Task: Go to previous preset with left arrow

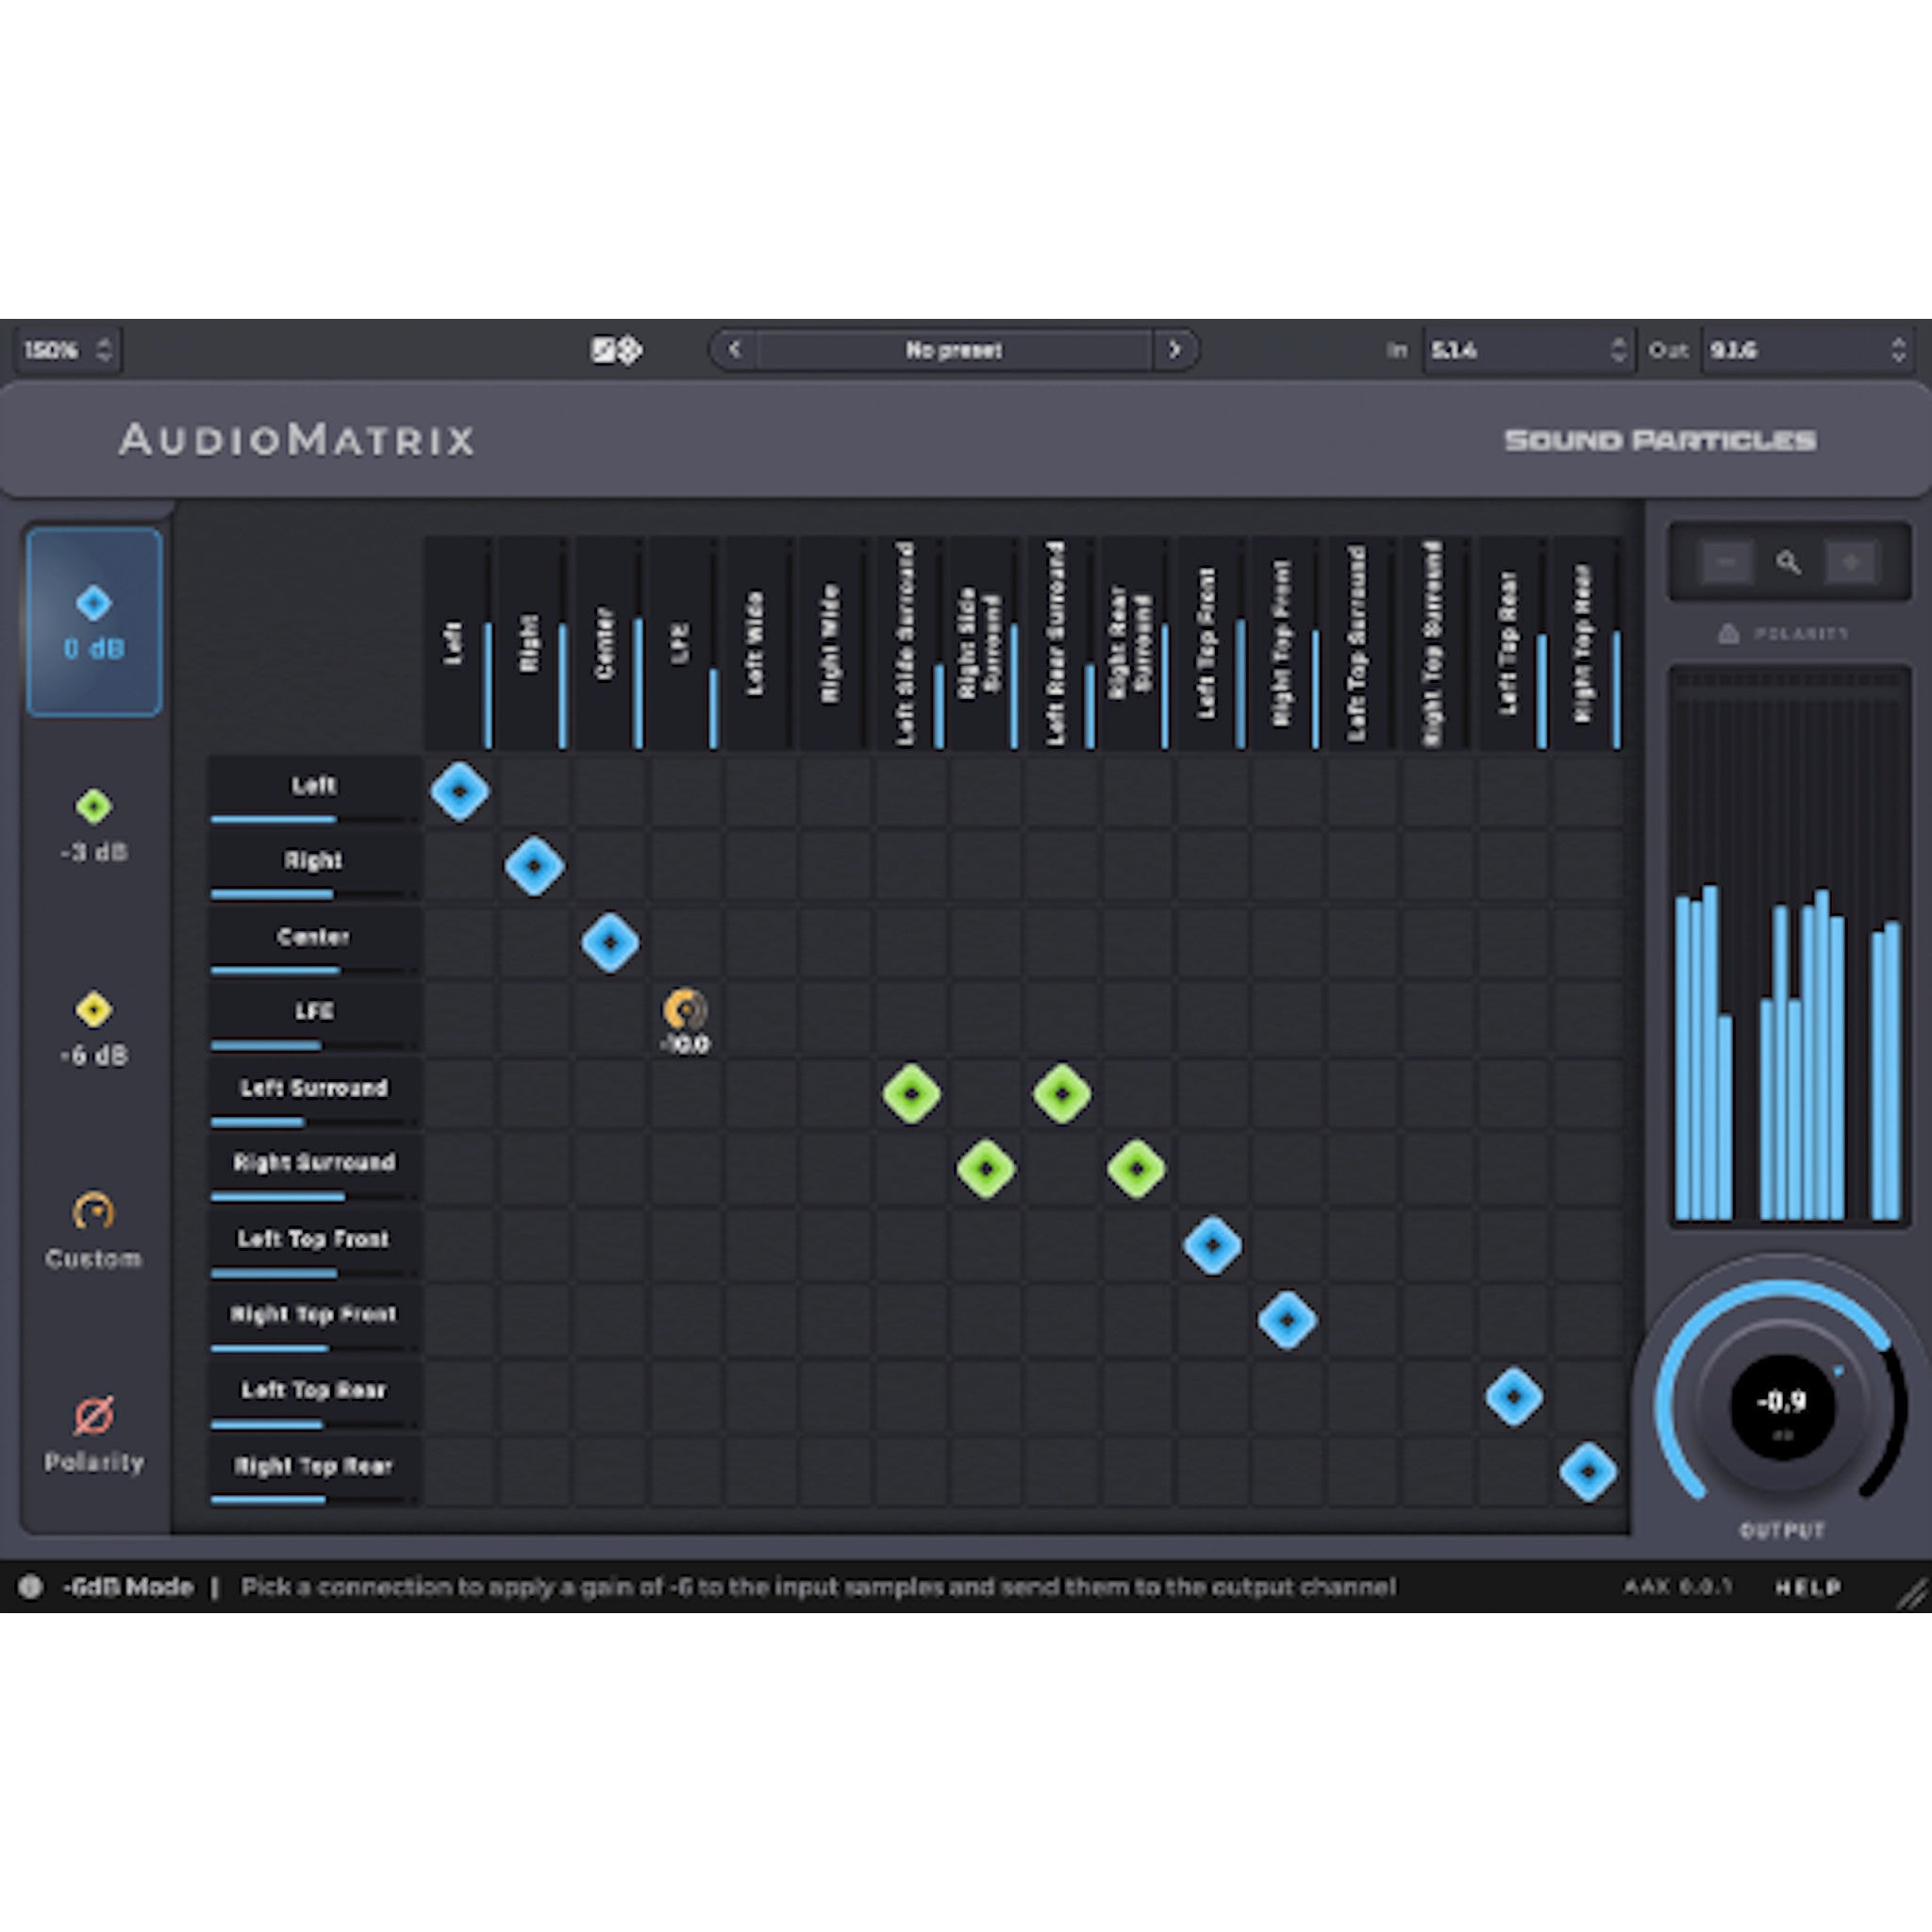Action: [733, 351]
